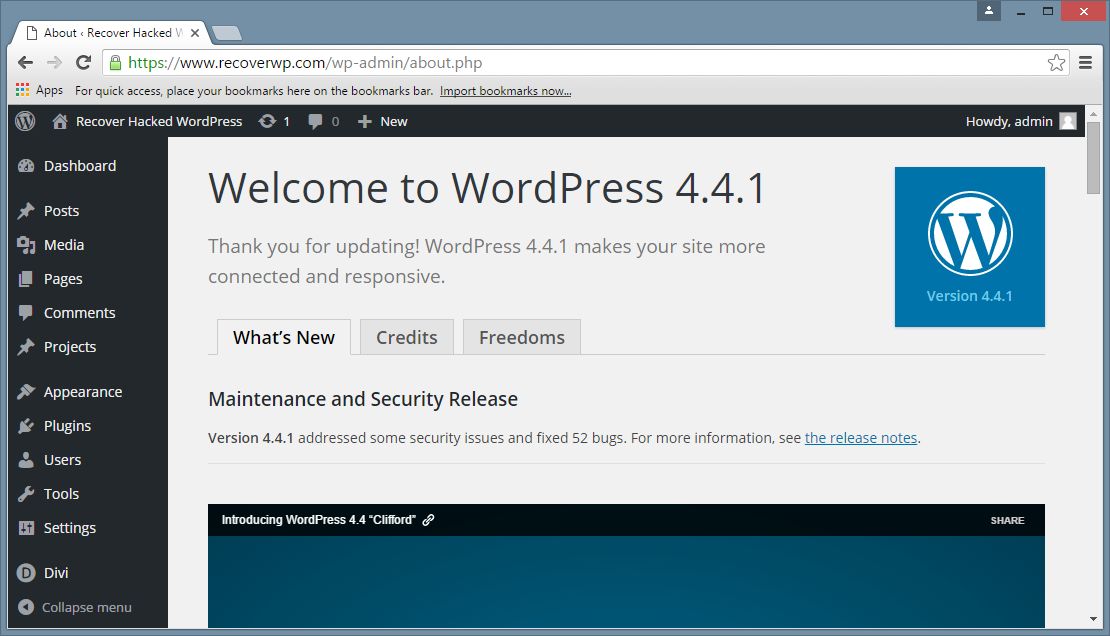
Task: Click the browser forward arrow
Action: coord(55,62)
